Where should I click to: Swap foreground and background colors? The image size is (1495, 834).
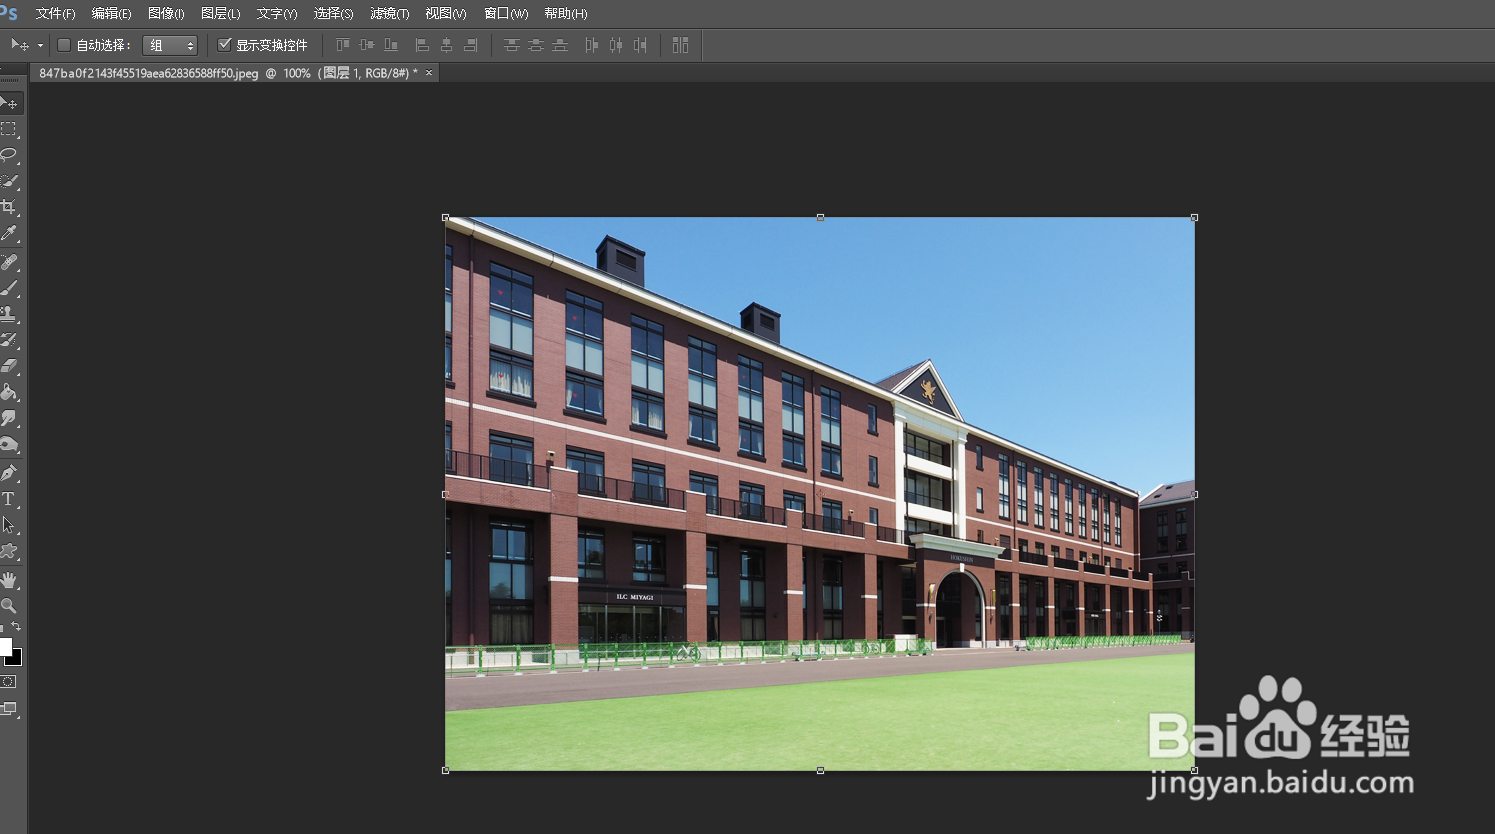(16, 627)
